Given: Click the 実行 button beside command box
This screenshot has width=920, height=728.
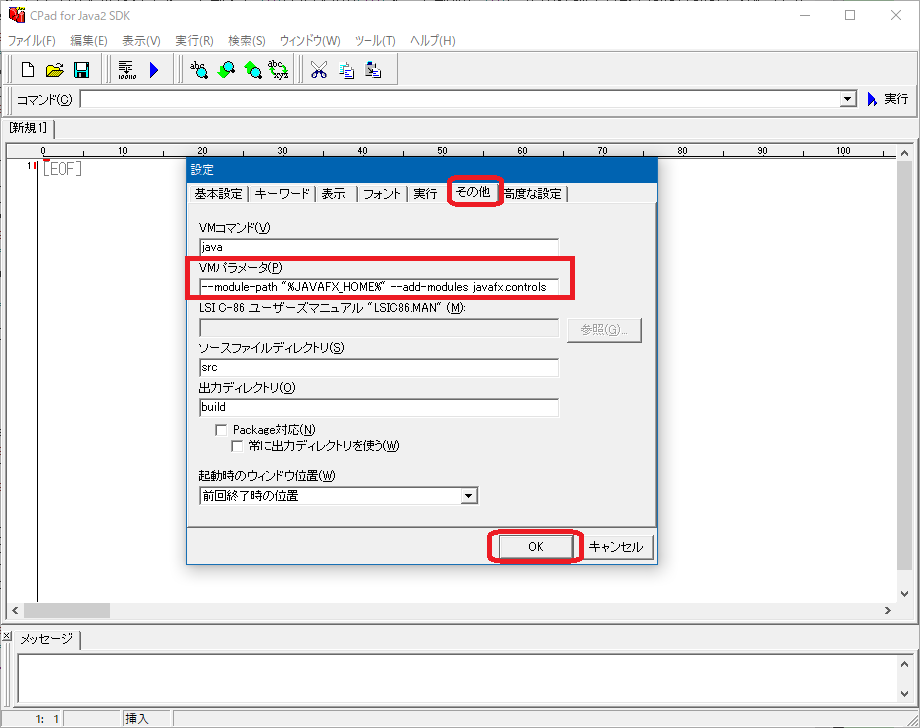Looking at the screenshot, I should tap(888, 99).
